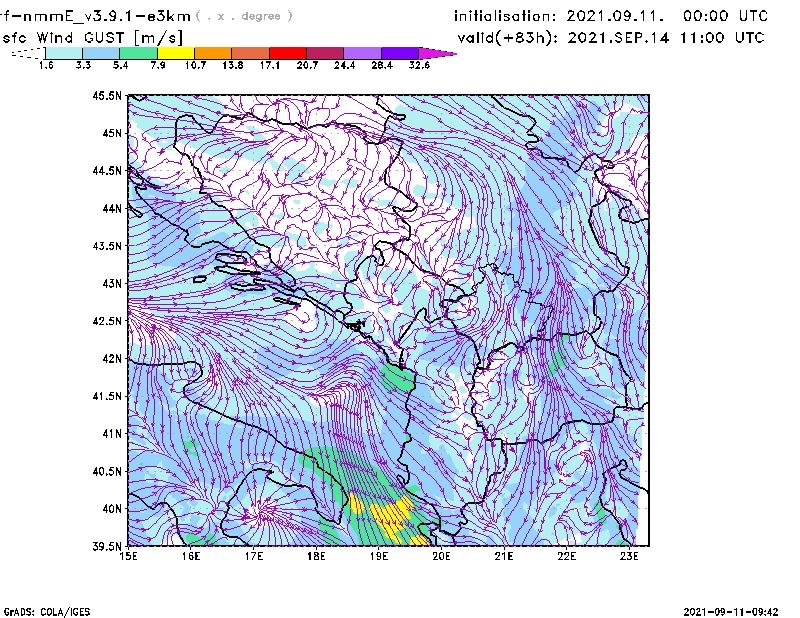
Task: Select the legend value 10.7
Action: [195, 65]
